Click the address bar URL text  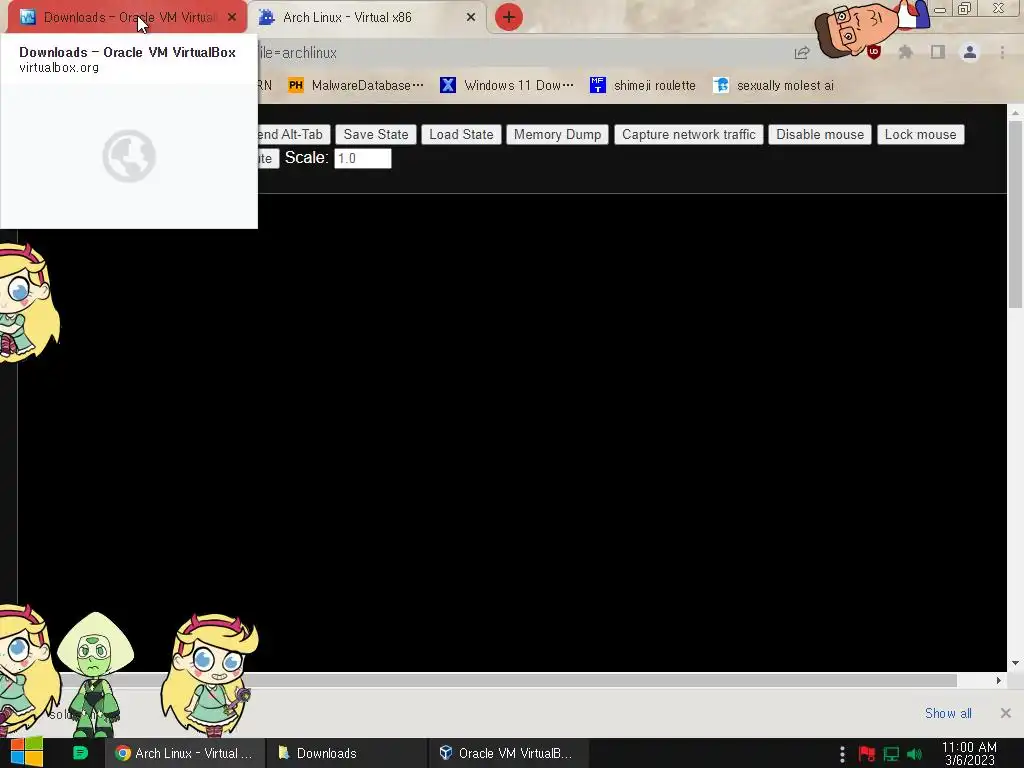point(297,53)
